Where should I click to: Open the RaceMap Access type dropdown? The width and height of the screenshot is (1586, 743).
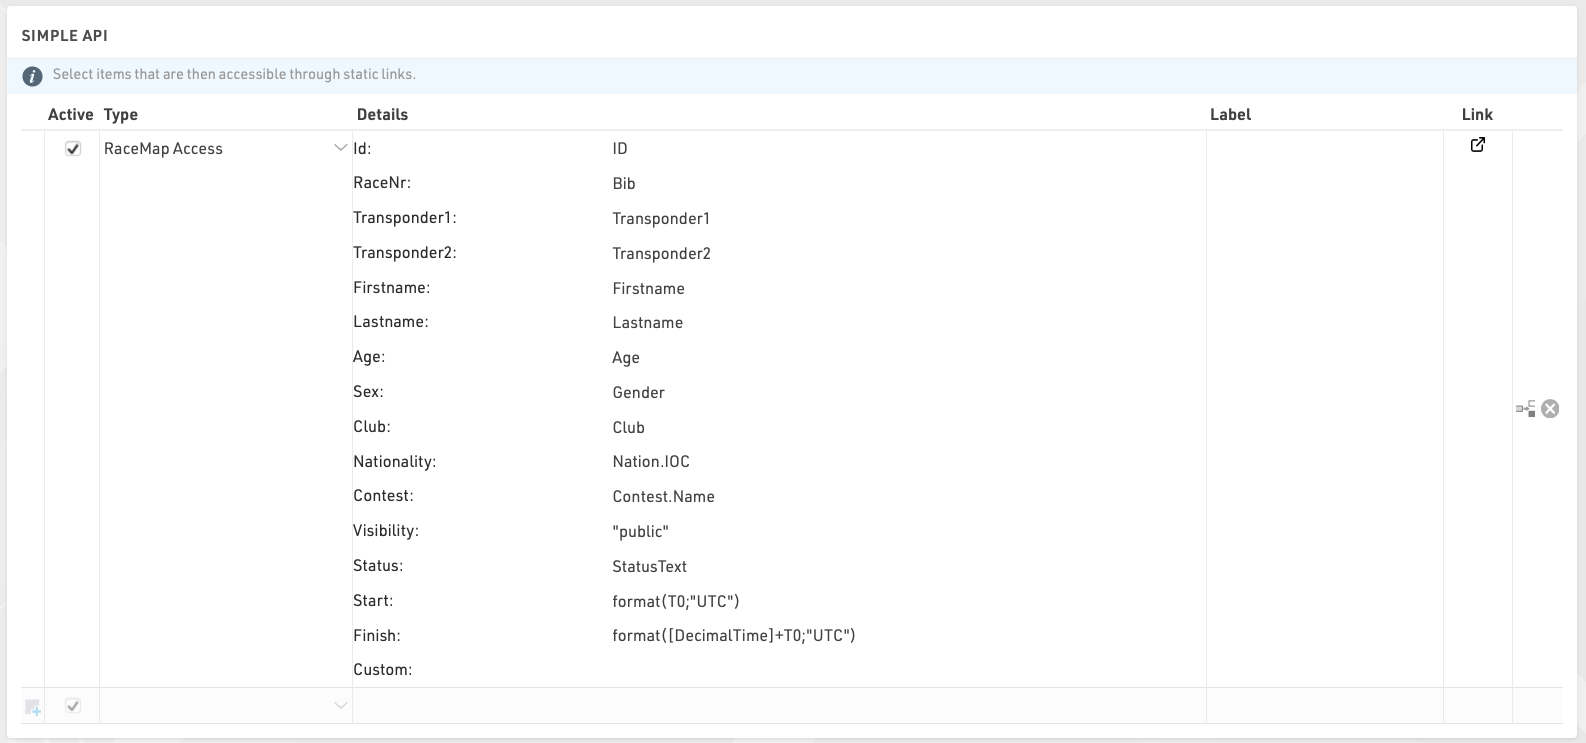340,149
